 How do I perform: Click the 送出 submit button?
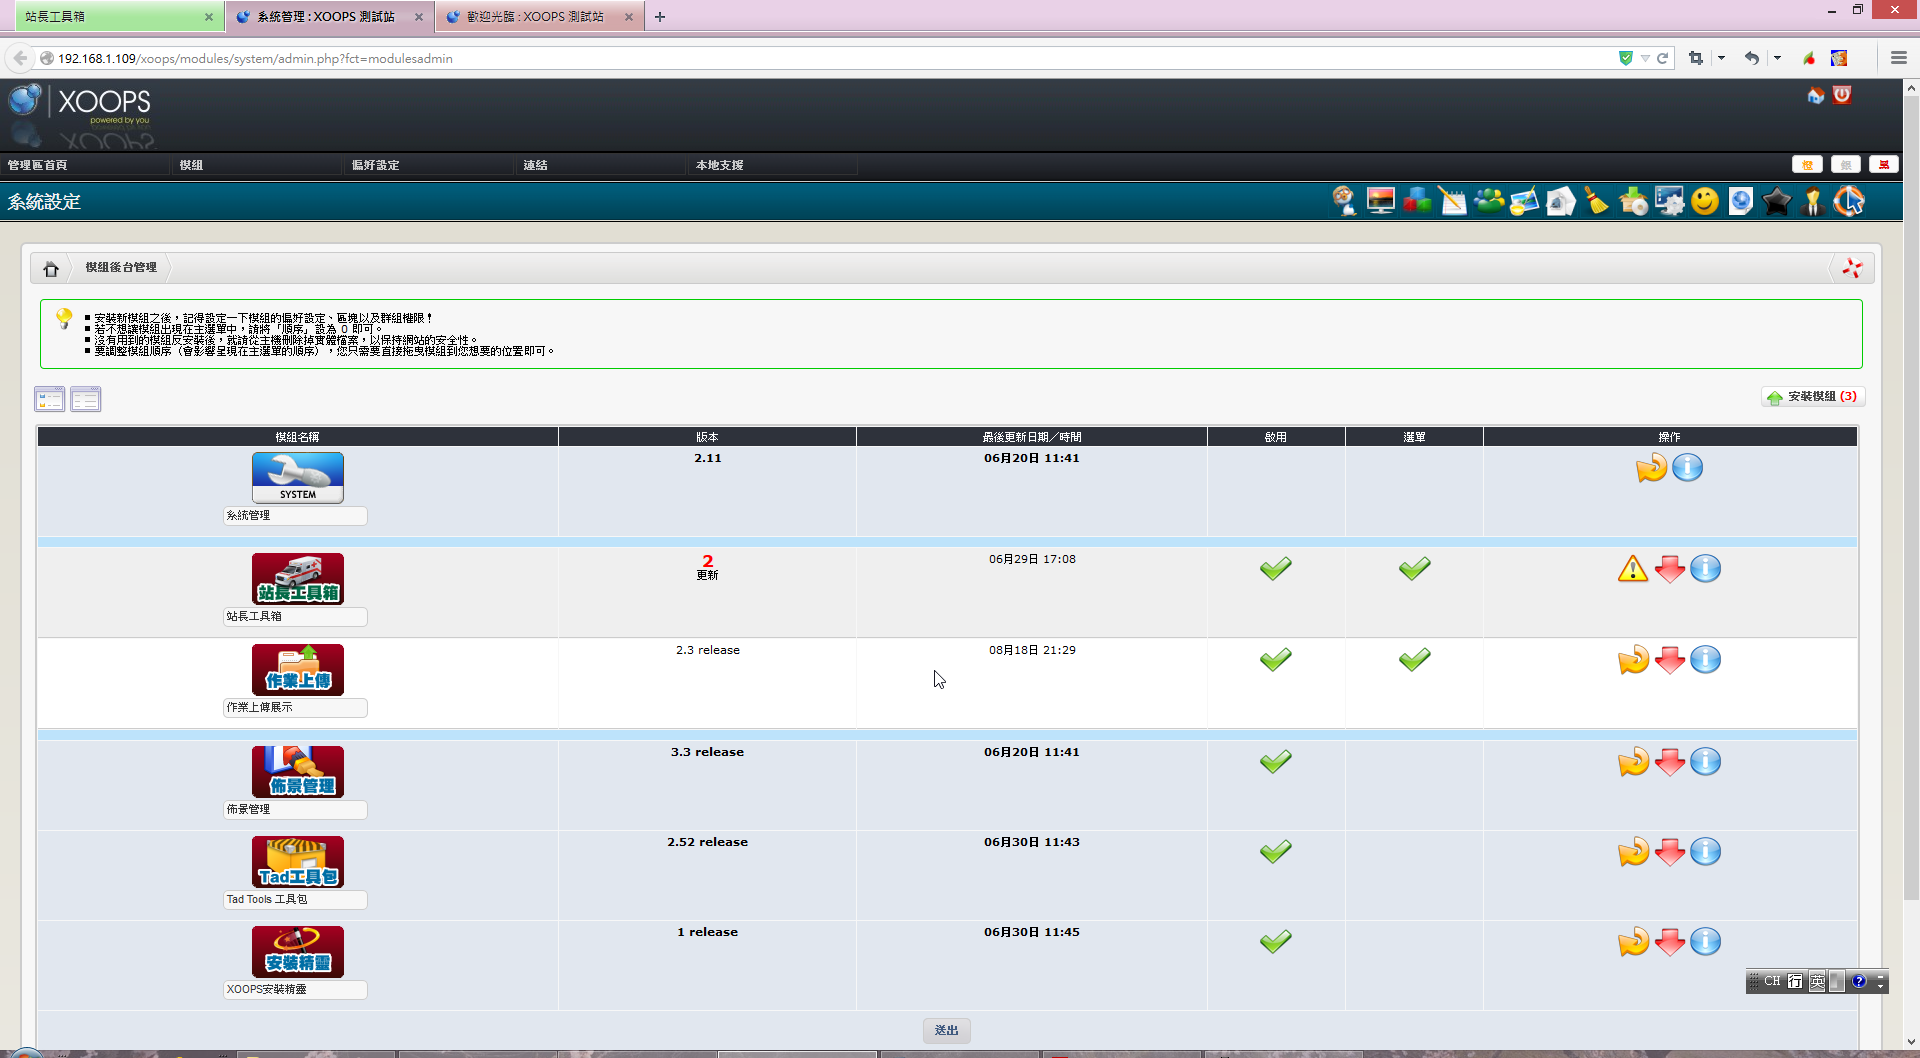coord(947,1030)
